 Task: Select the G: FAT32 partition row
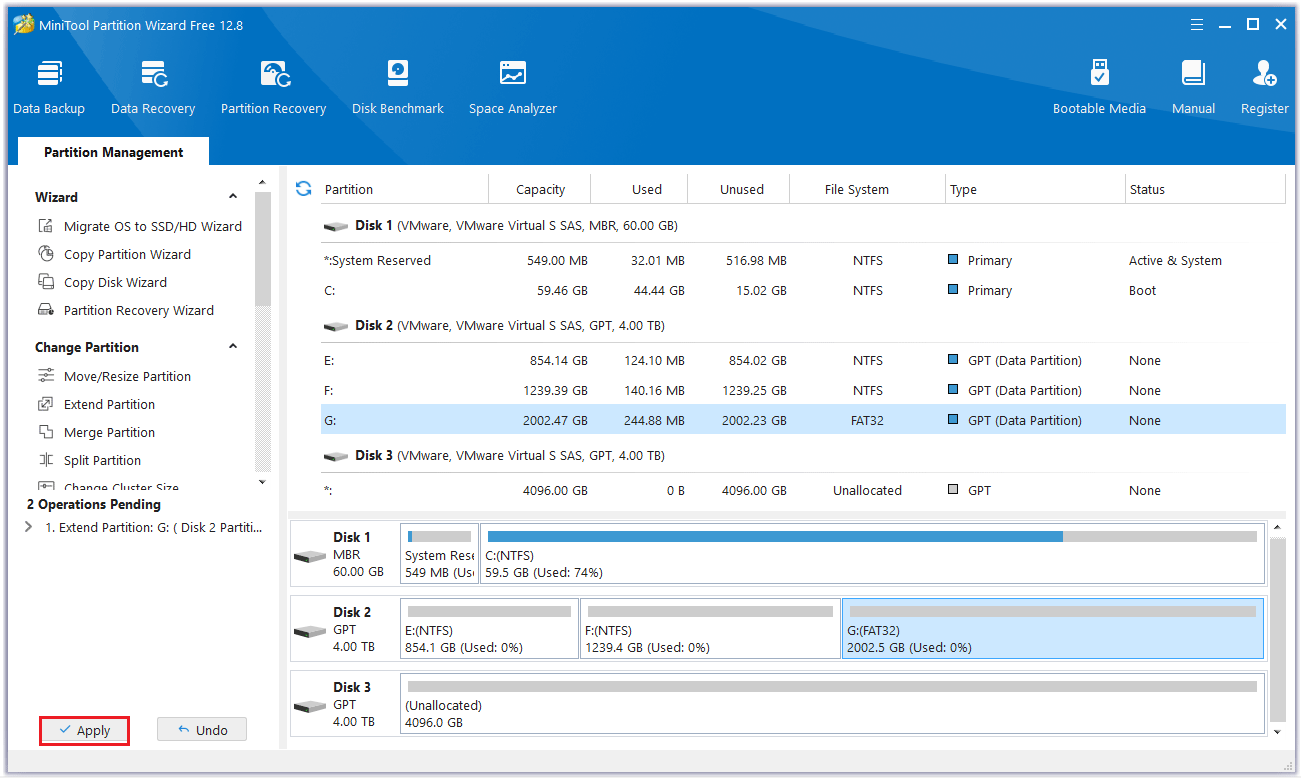coord(803,420)
